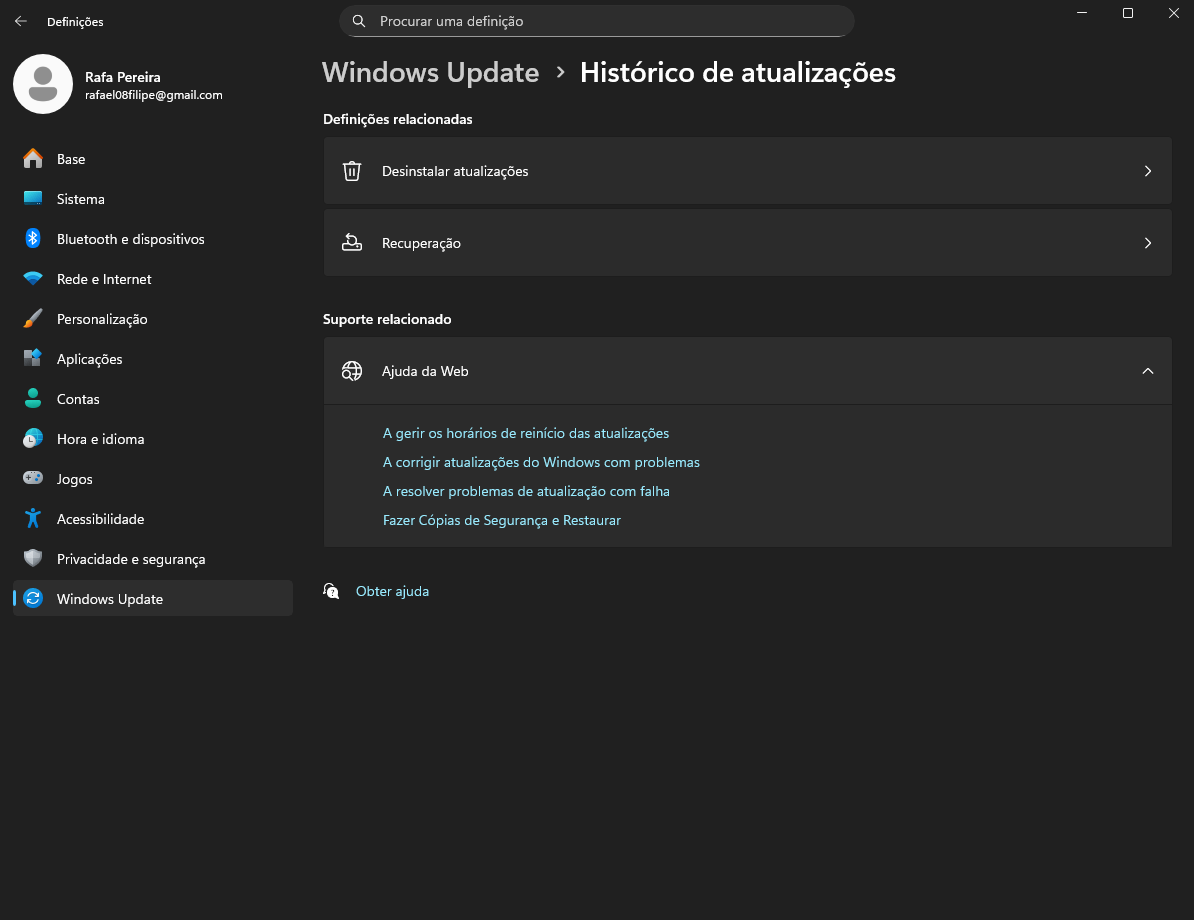
Task: Open Fazer Cópias de Segurança e Restaurar link
Action: [x=501, y=520]
